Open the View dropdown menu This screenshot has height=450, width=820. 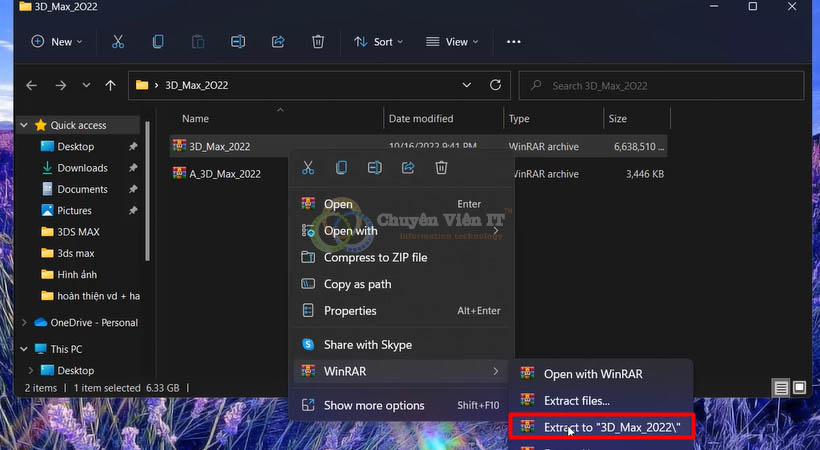(452, 42)
